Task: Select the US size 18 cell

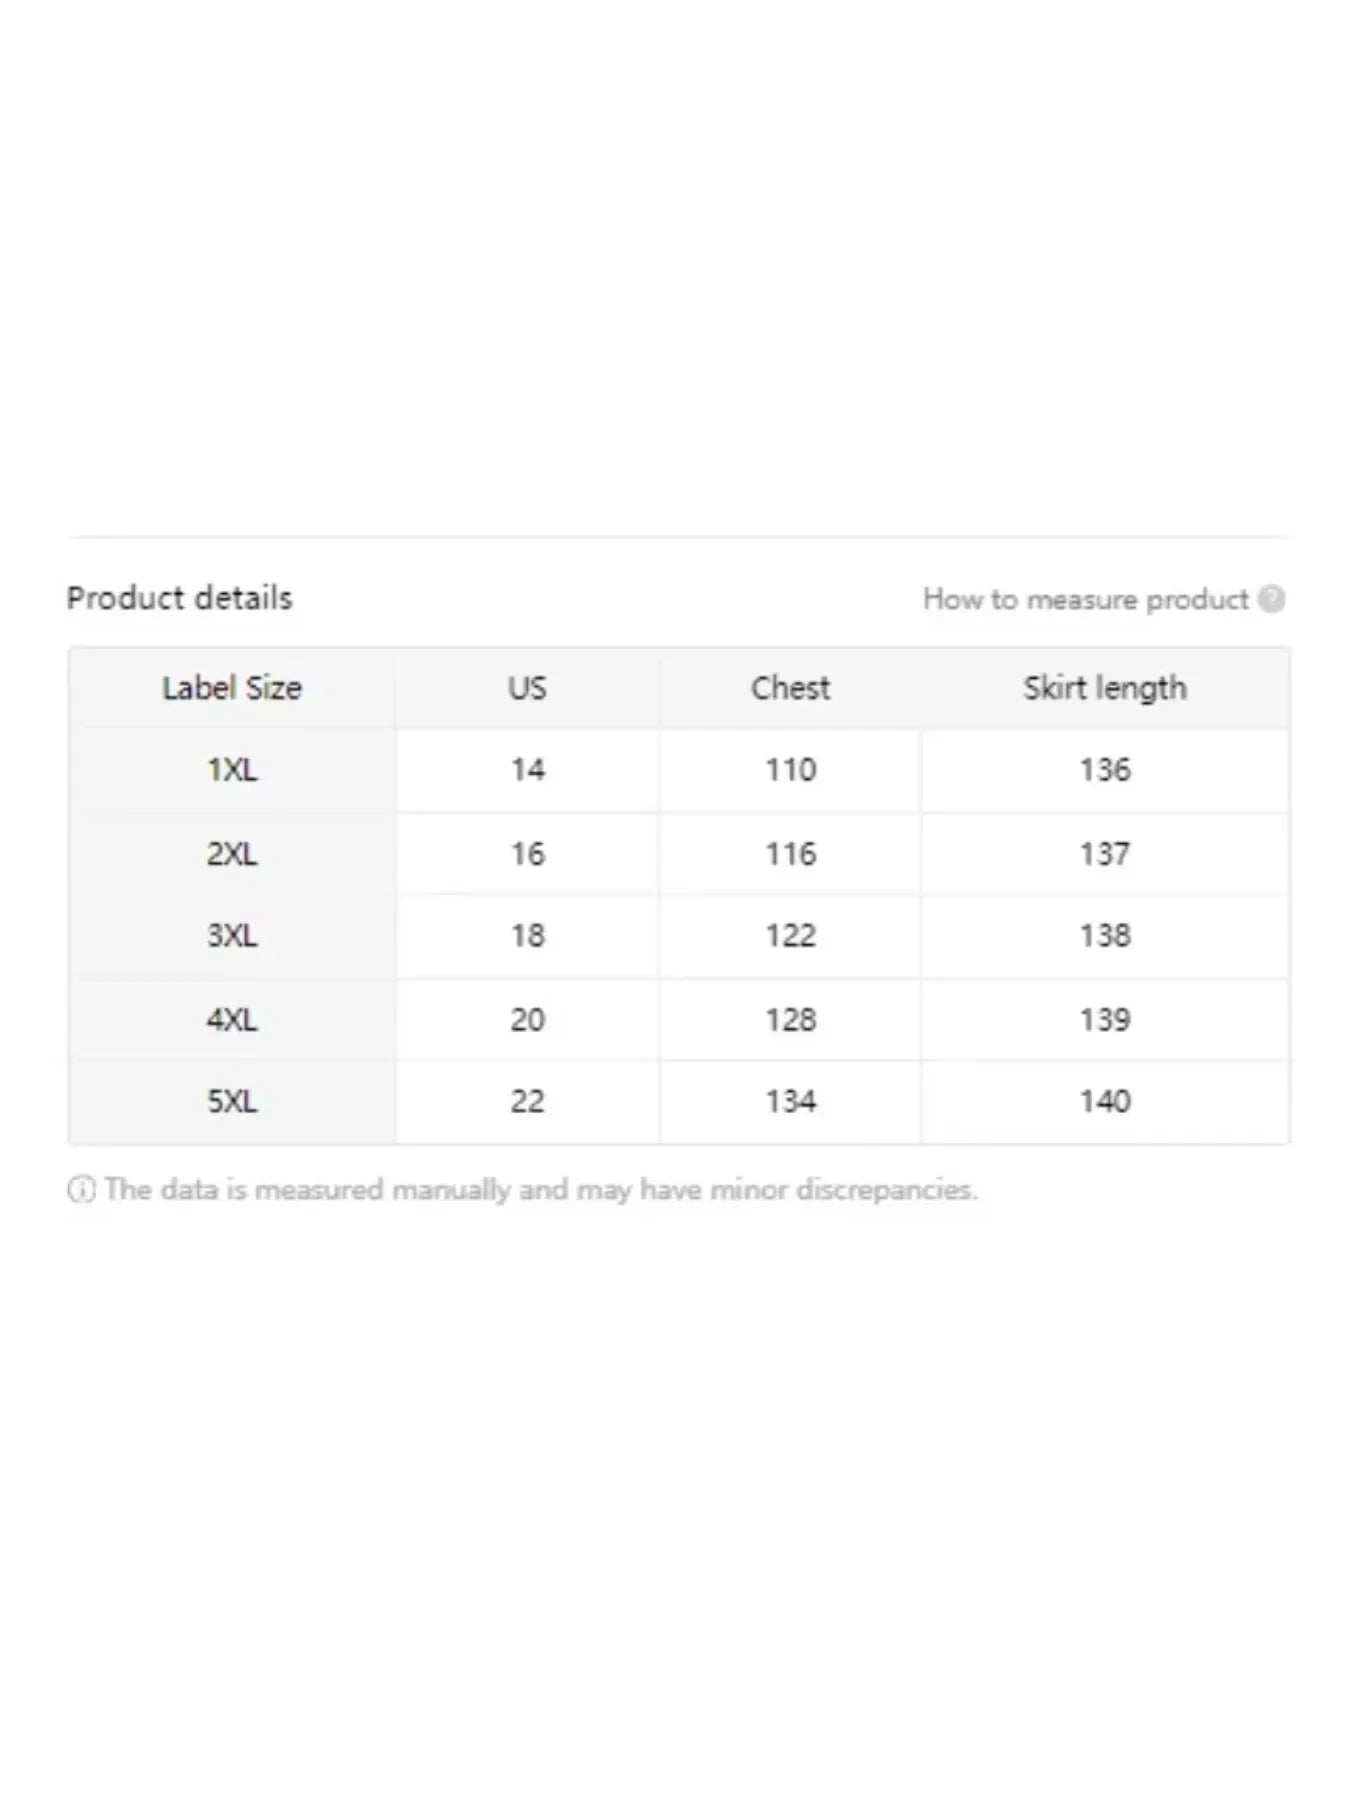Action: 527,936
